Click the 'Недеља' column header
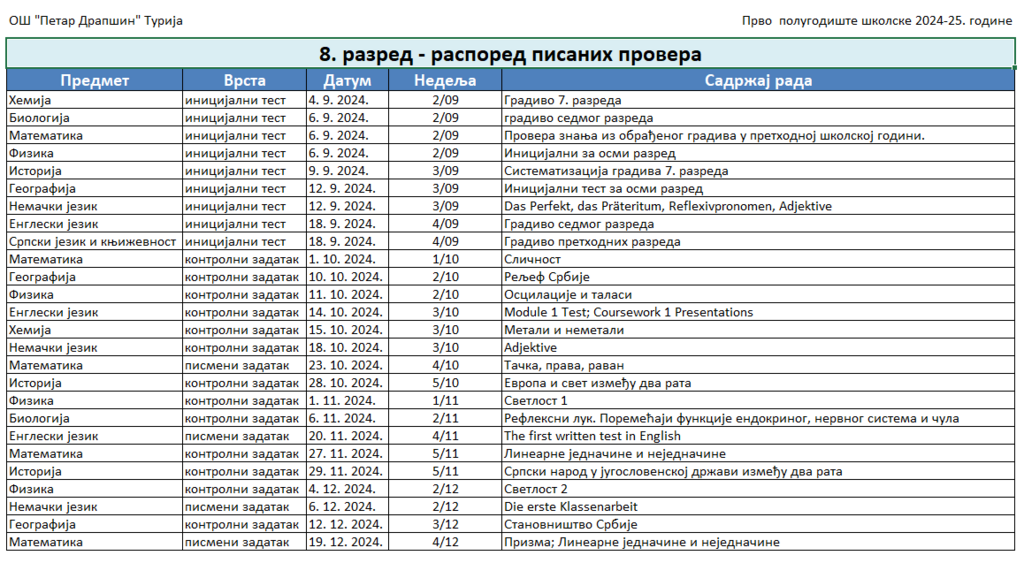Screen dimensions: 1024x563 445,81
